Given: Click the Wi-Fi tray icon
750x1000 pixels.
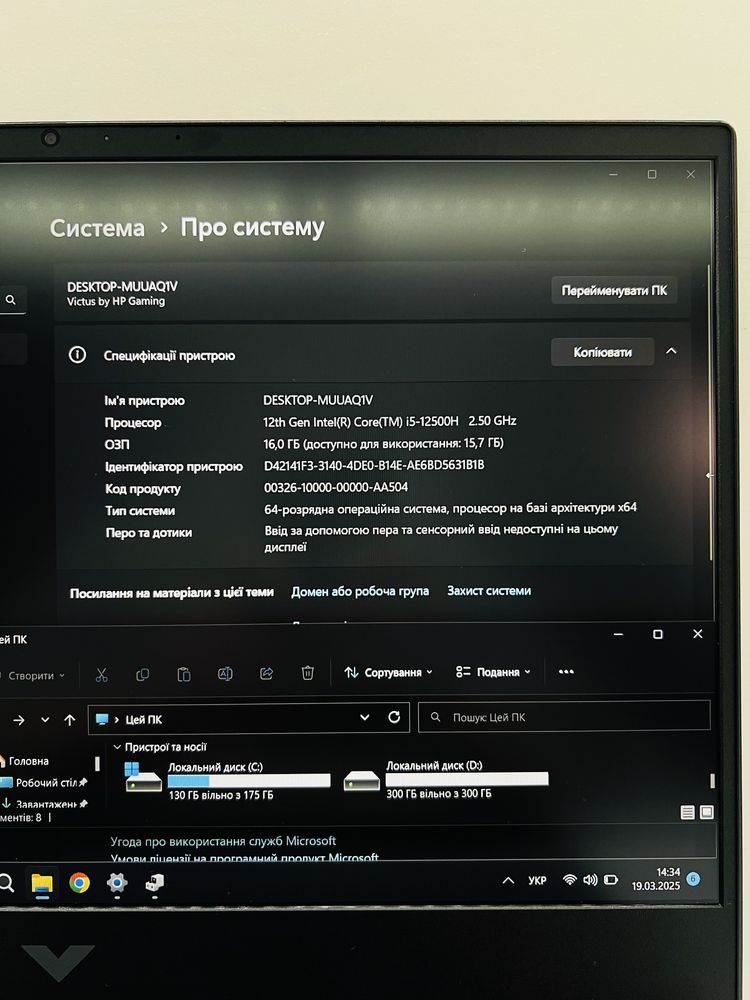Looking at the screenshot, I should pos(570,879).
